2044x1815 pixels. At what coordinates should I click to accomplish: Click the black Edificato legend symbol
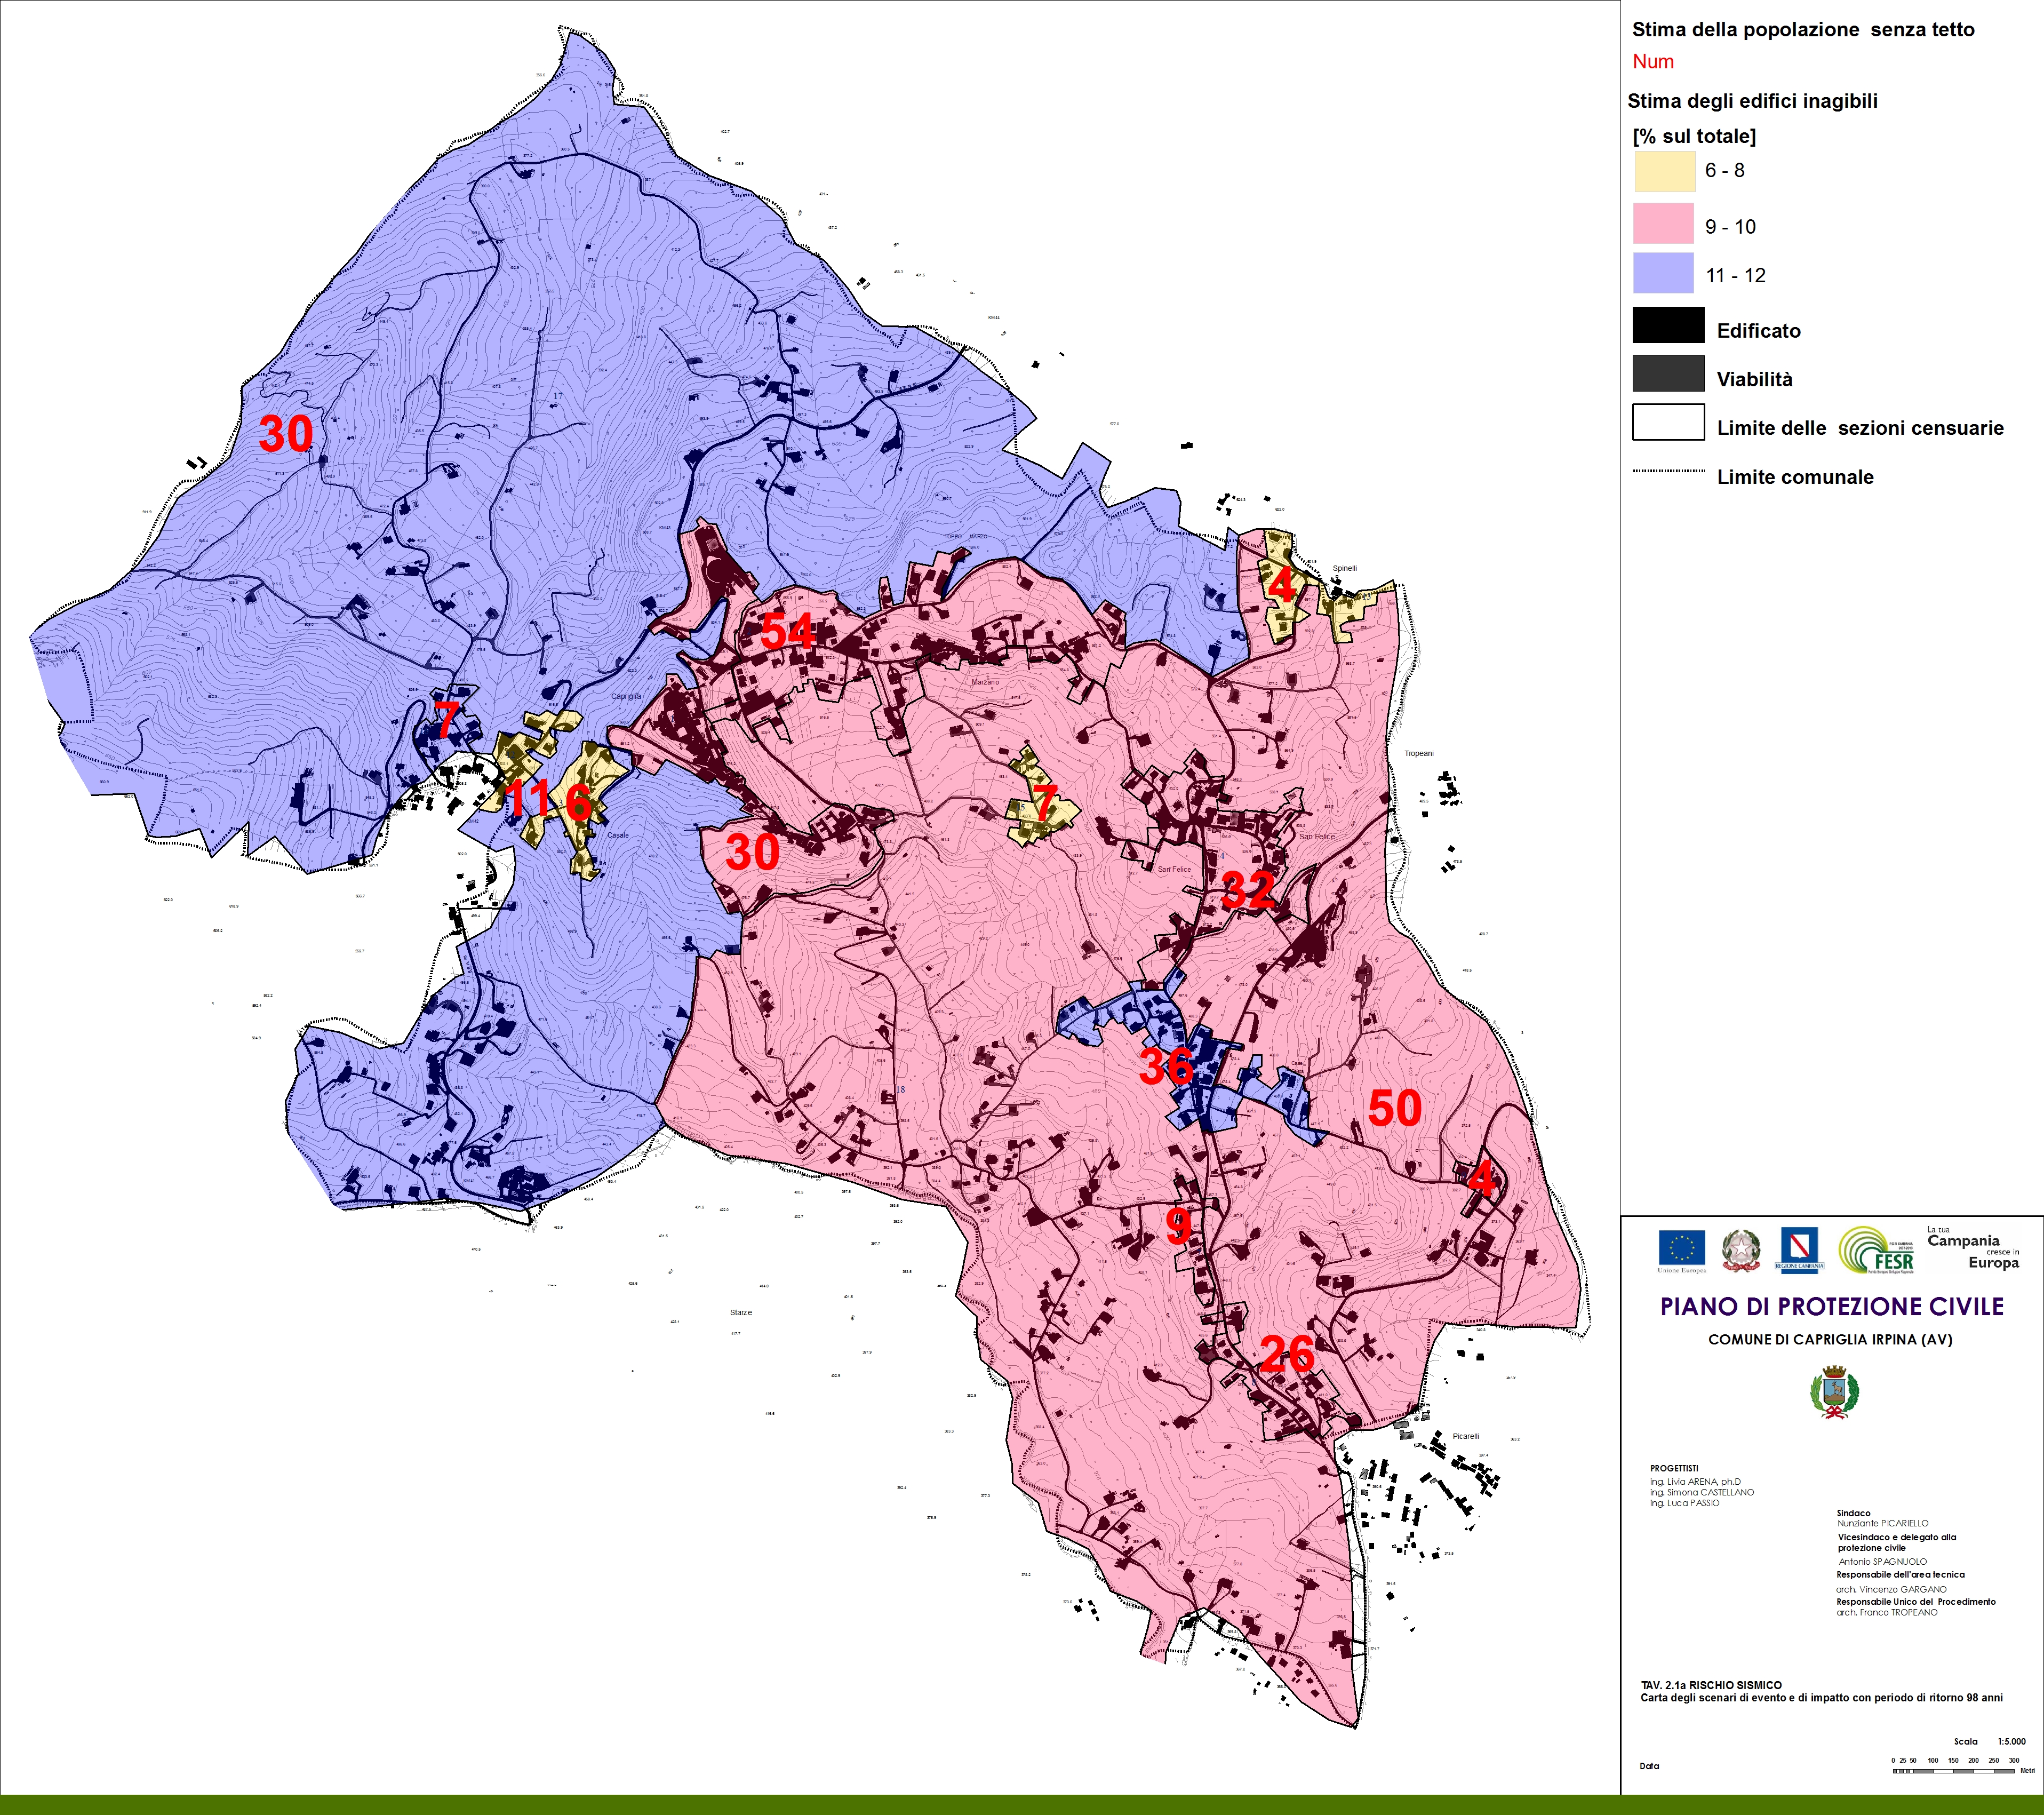coord(1668,325)
